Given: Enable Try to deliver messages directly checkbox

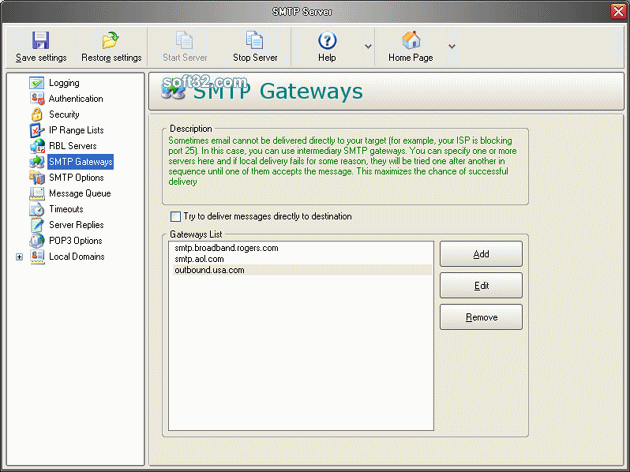Looking at the screenshot, I should coord(176,217).
